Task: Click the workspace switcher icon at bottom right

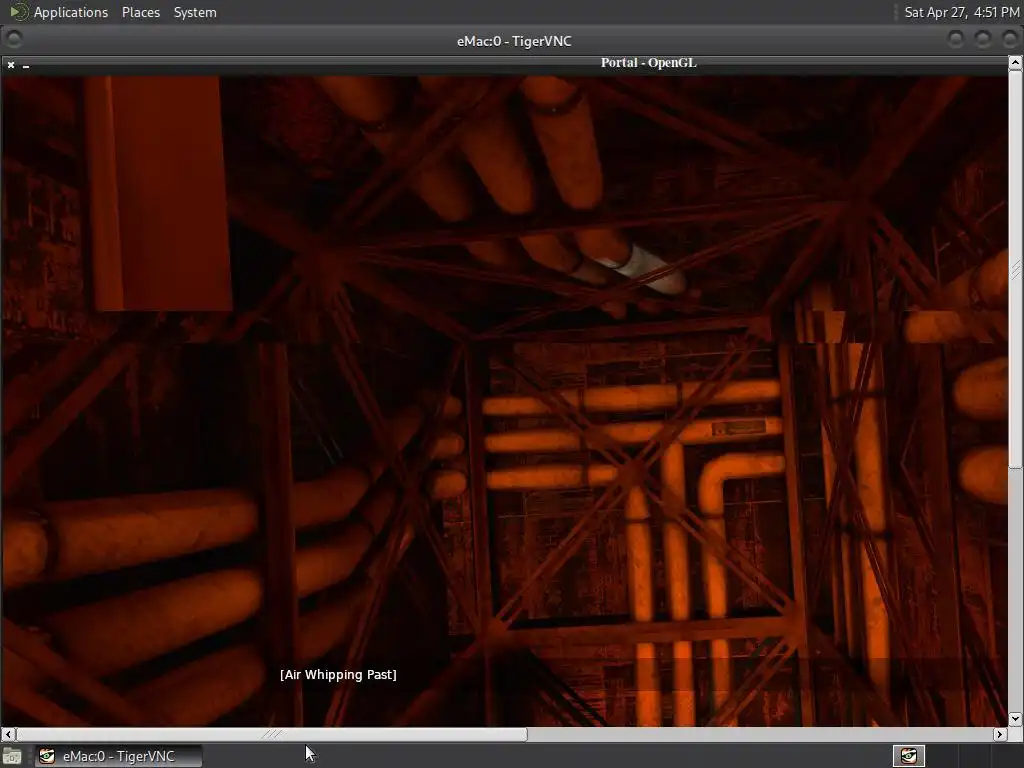Action: pyautogui.click(x=909, y=756)
